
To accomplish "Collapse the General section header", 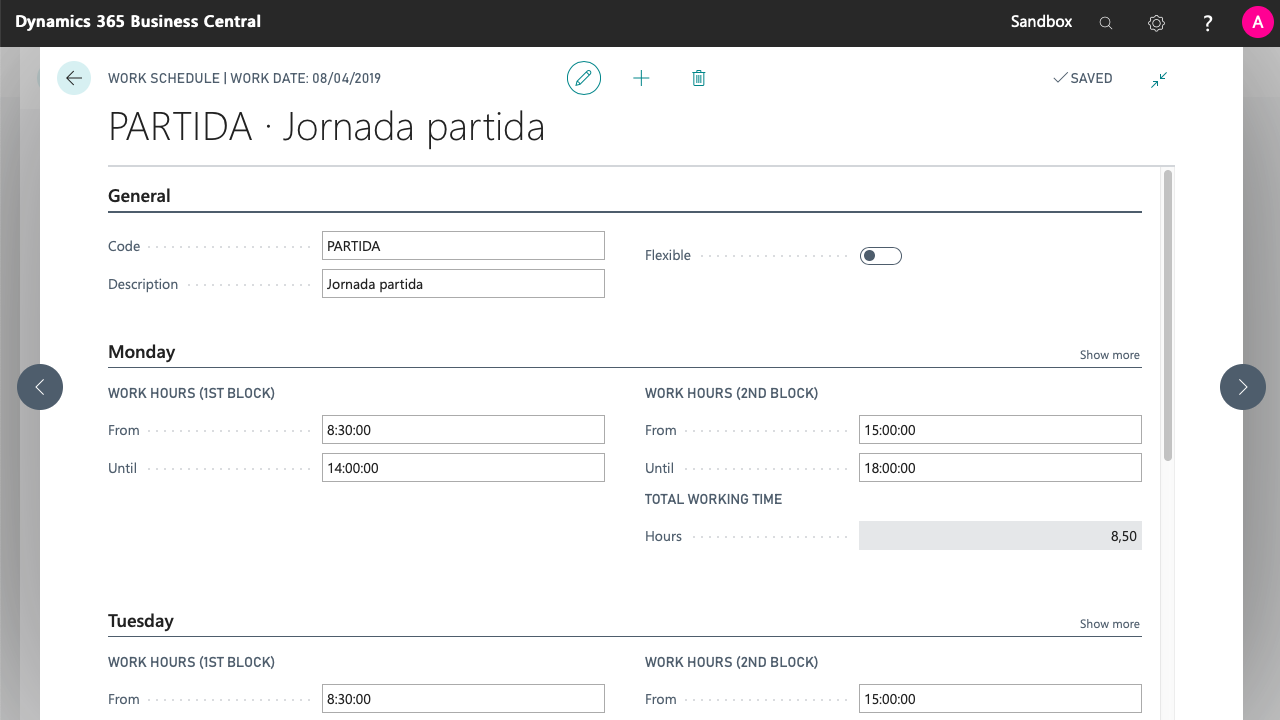I will point(139,196).
